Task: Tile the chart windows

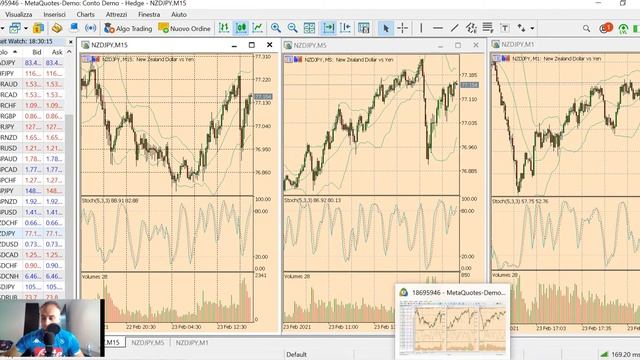Action: 309,28
